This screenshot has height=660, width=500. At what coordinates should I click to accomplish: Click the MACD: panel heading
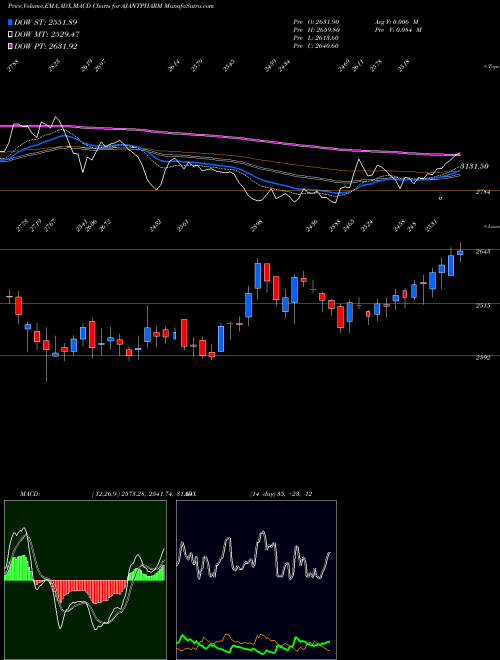click(x=29, y=494)
